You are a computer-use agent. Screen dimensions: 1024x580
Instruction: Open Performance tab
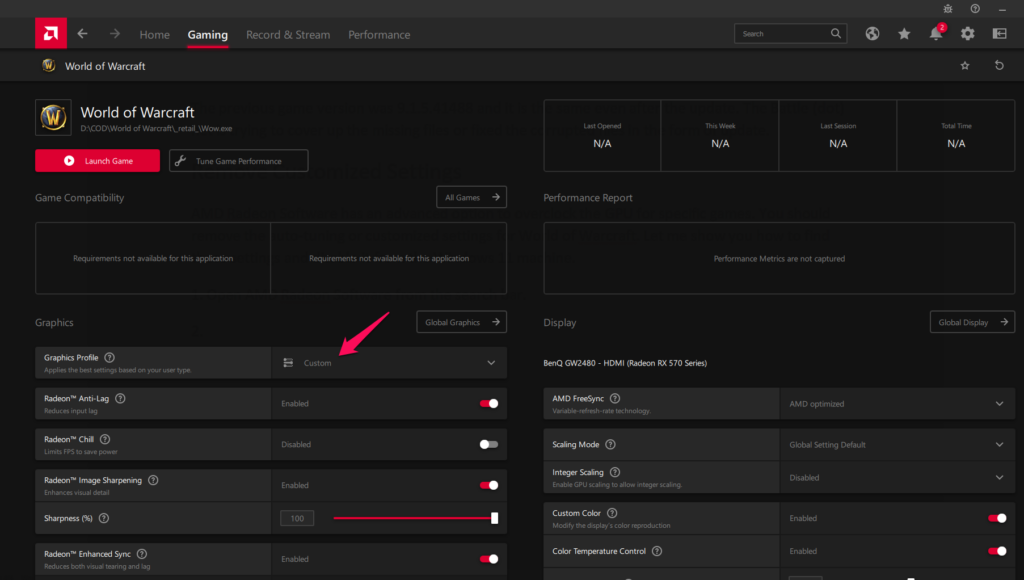(x=379, y=35)
